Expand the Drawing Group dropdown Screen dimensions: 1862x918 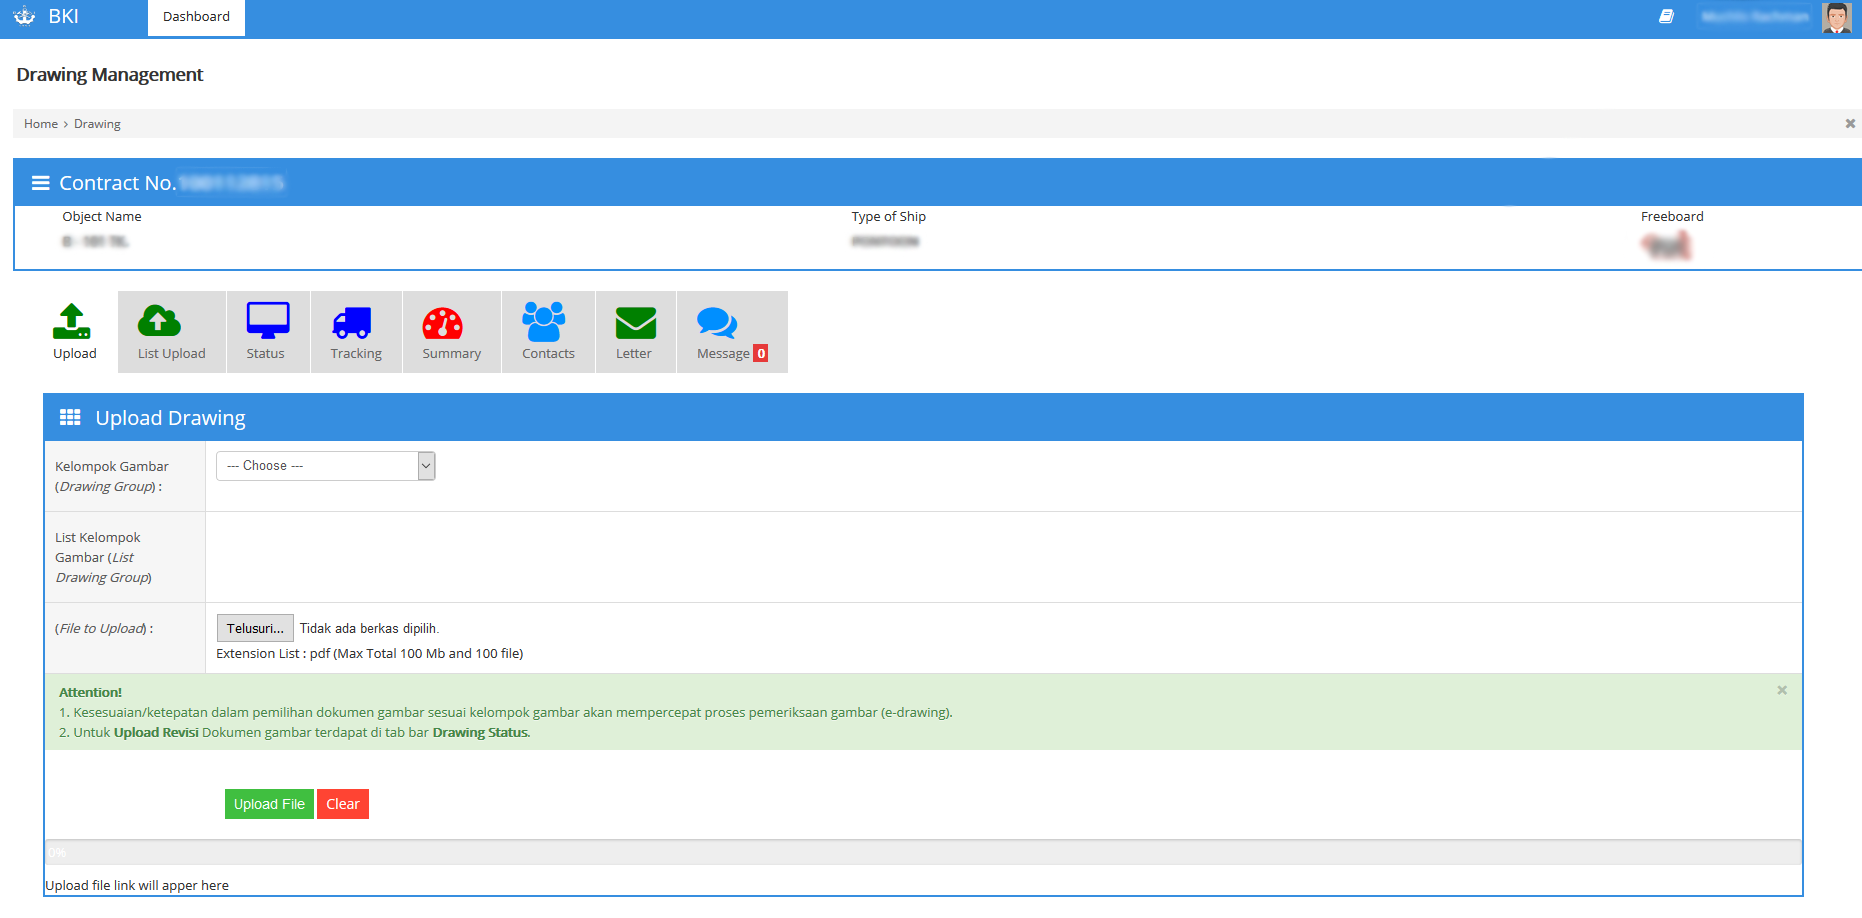326,466
